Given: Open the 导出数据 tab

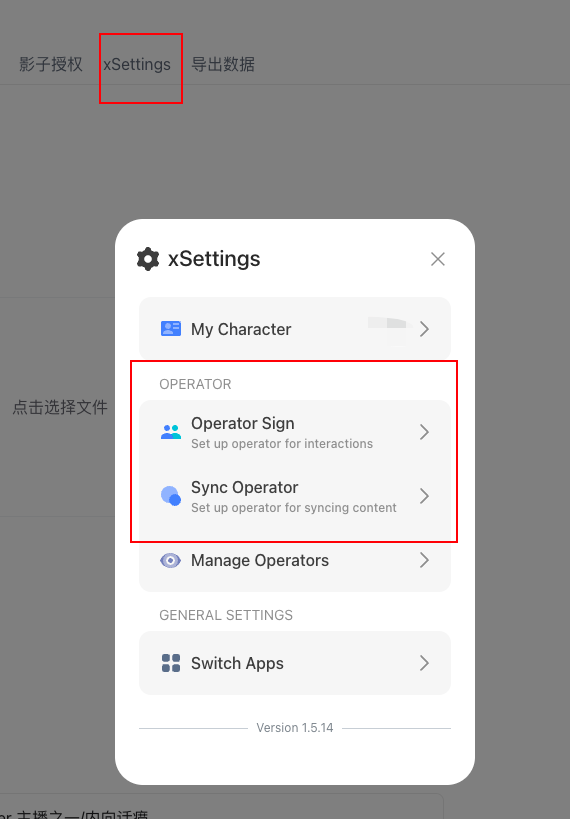Looking at the screenshot, I should point(223,64).
